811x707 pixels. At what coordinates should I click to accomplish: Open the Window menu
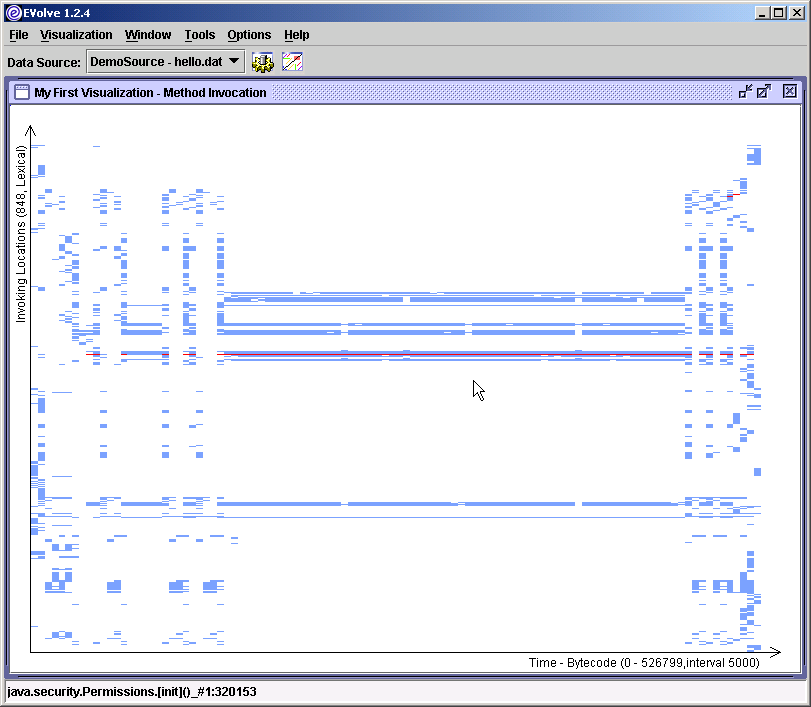point(148,35)
